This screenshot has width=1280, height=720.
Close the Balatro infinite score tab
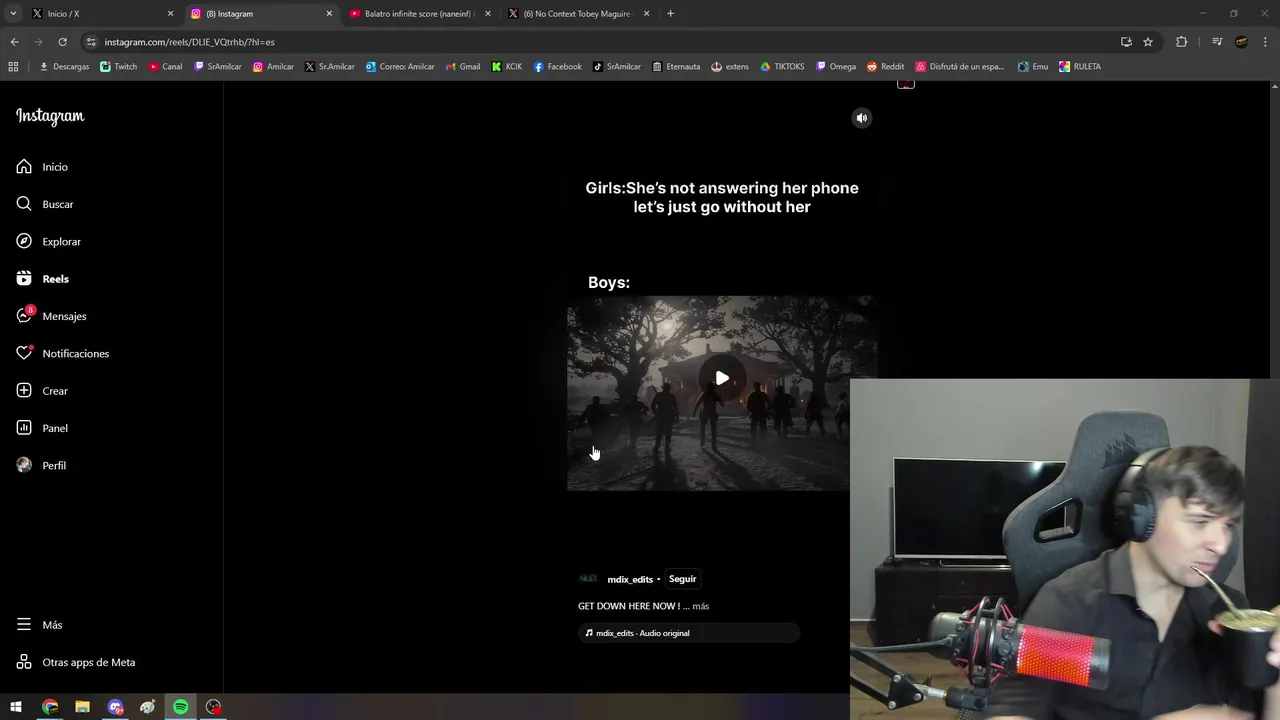pyautogui.click(x=488, y=14)
